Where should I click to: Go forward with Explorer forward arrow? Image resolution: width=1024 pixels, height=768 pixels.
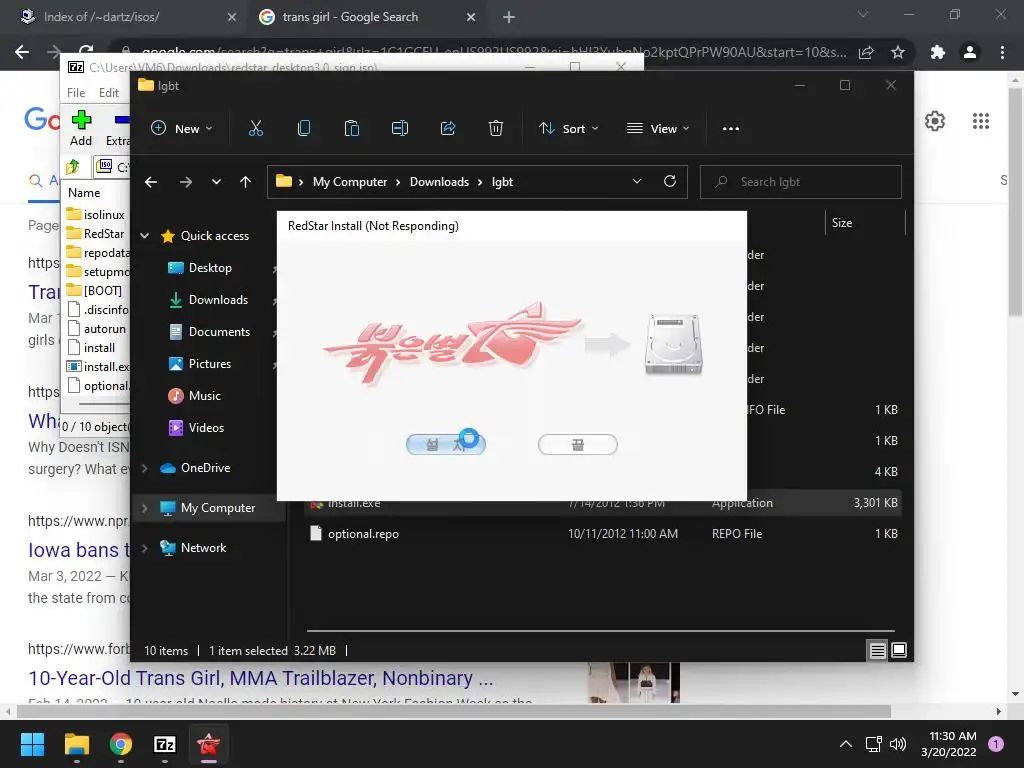[x=185, y=182]
